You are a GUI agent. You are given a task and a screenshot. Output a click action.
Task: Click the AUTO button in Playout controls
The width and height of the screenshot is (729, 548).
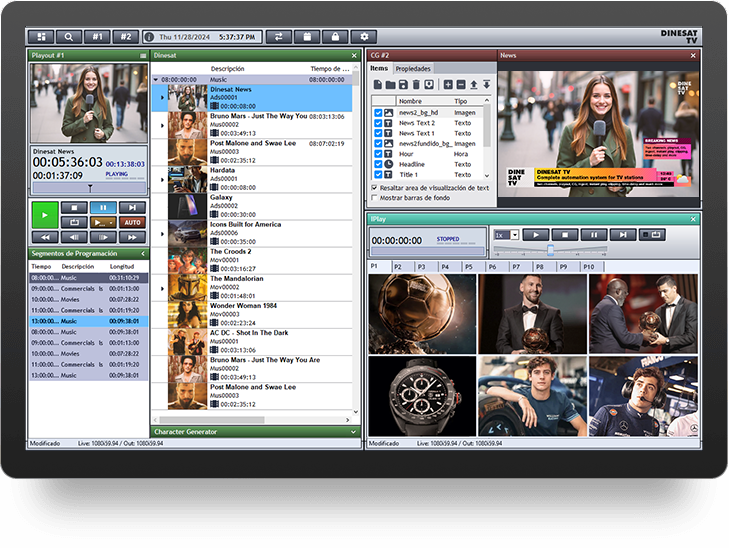click(132, 222)
